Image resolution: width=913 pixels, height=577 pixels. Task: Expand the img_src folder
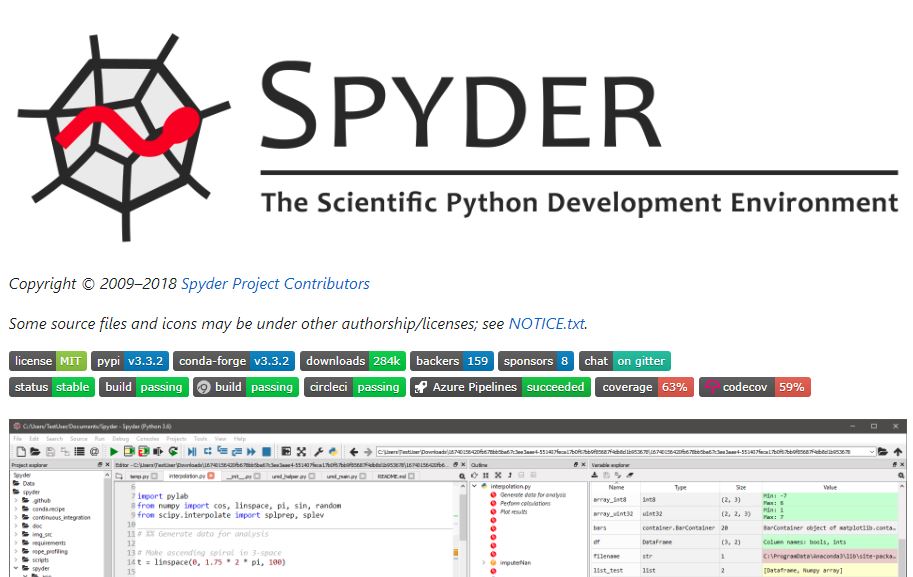coord(16,534)
